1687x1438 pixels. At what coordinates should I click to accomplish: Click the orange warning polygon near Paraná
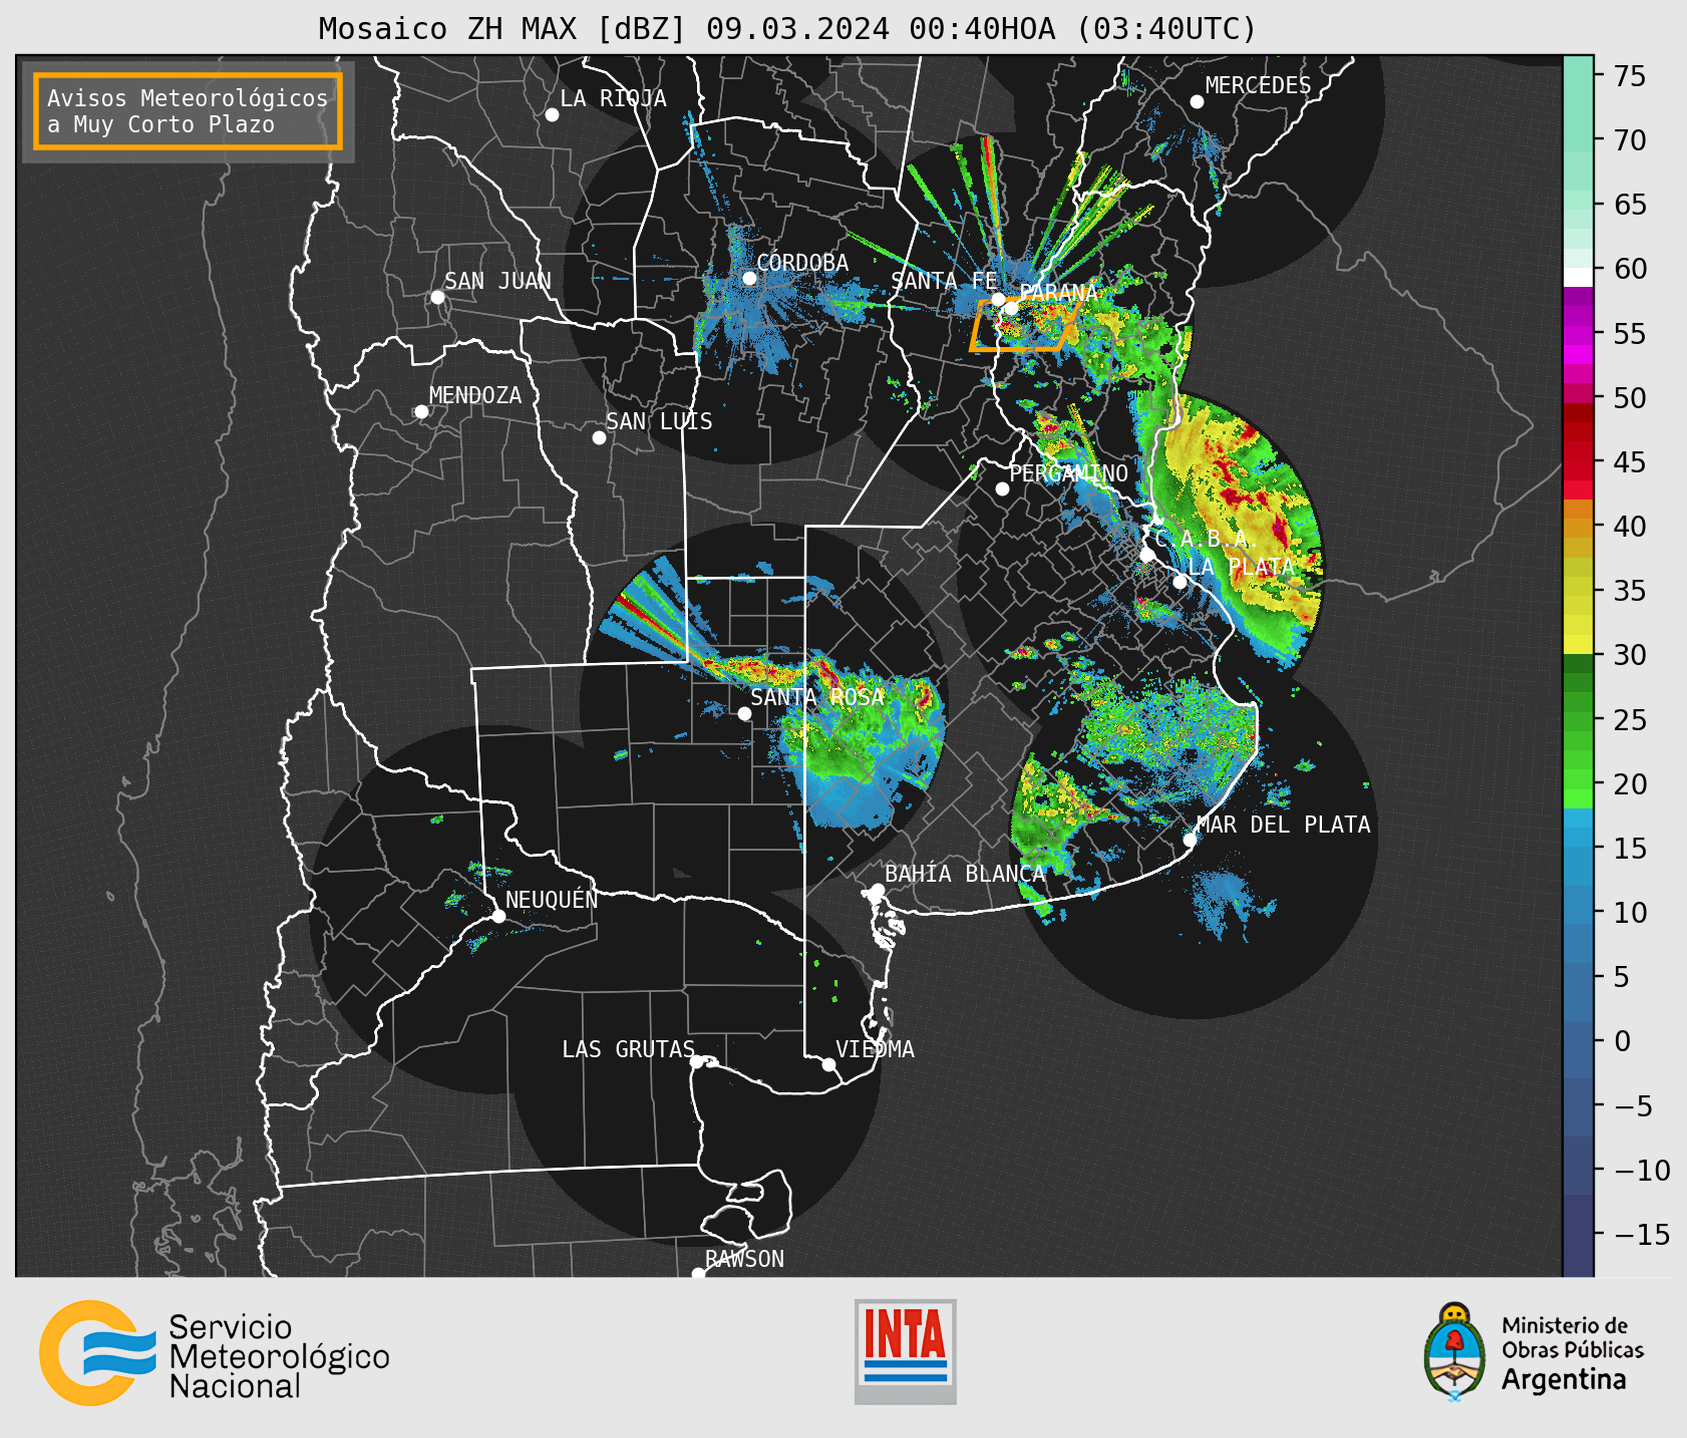coord(1024,326)
